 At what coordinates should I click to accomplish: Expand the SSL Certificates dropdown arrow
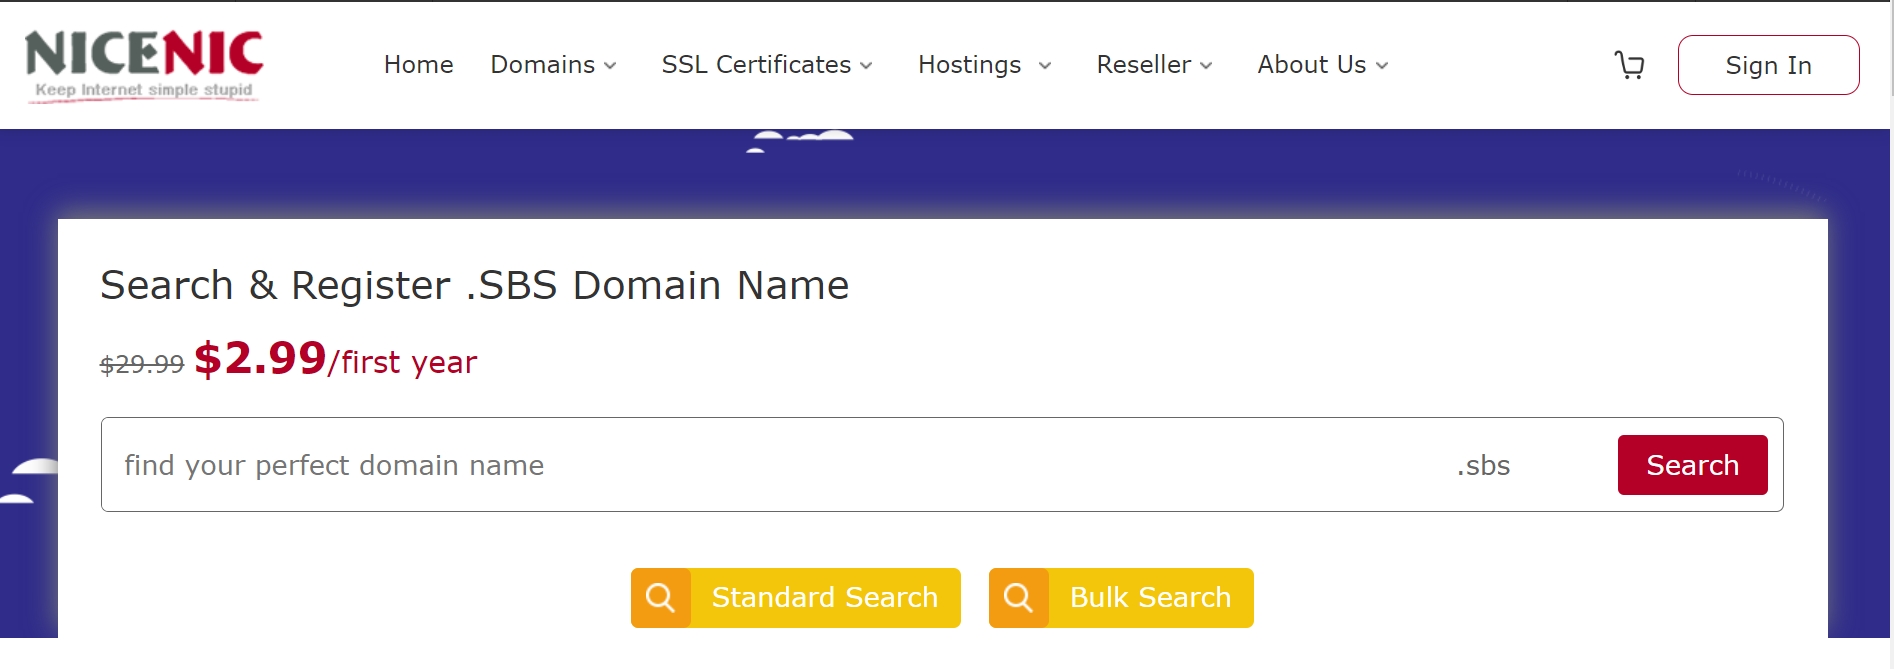866,66
